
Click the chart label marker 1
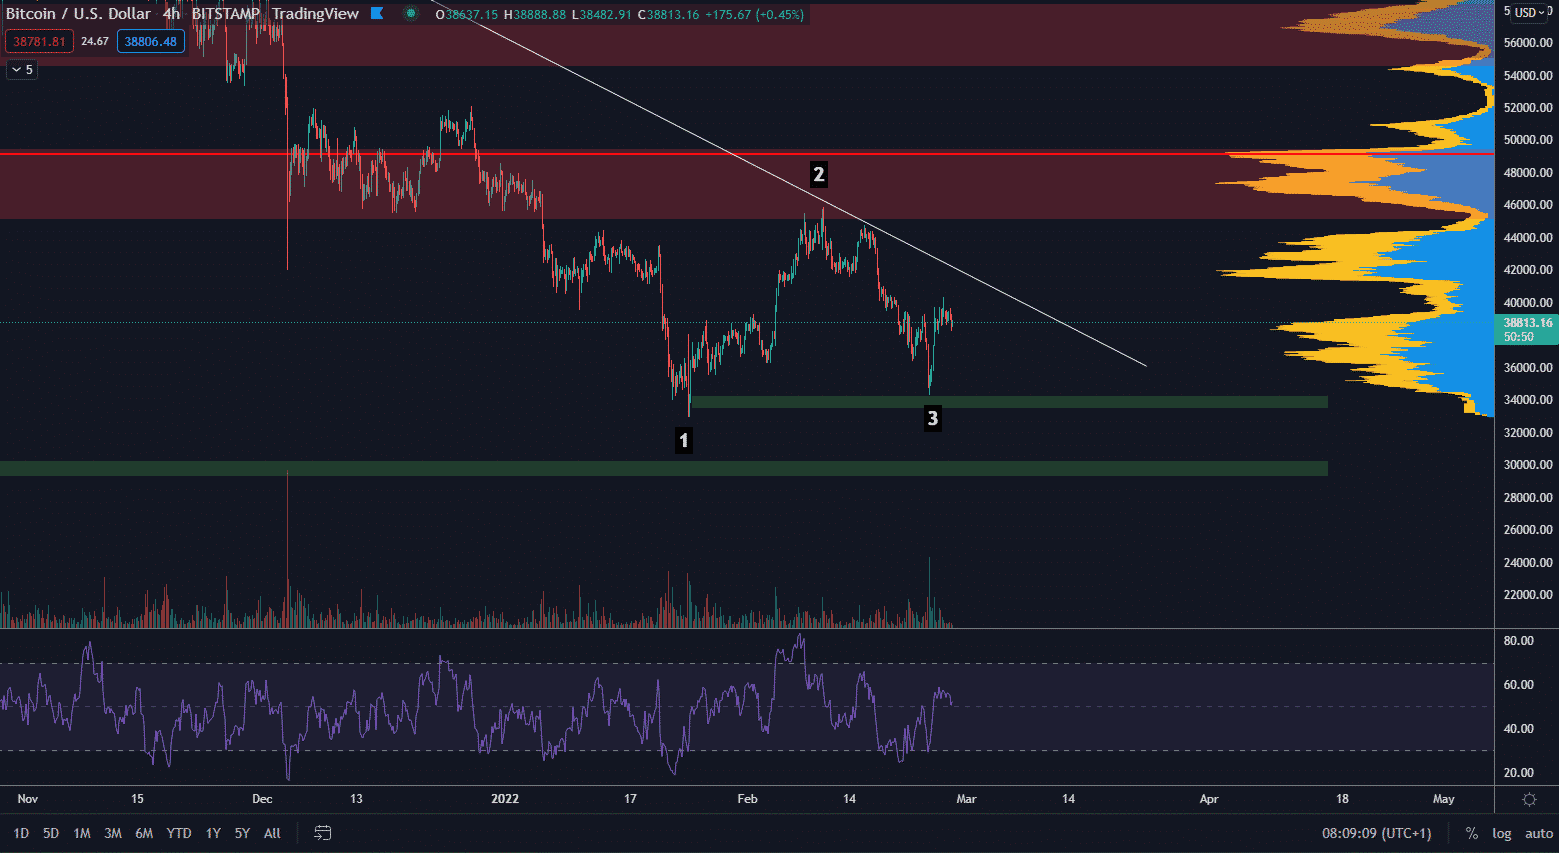(684, 440)
